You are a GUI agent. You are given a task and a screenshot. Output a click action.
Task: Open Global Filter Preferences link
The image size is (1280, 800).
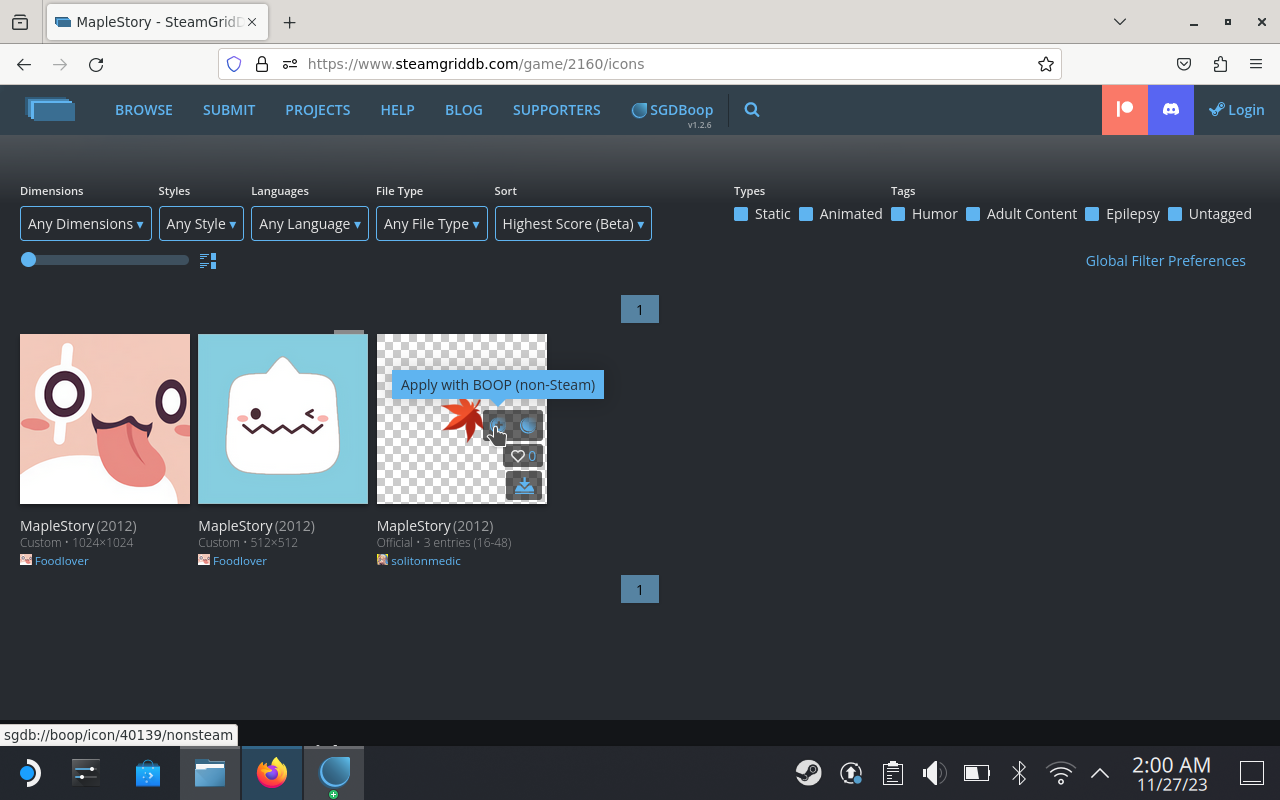pos(1166,261)
